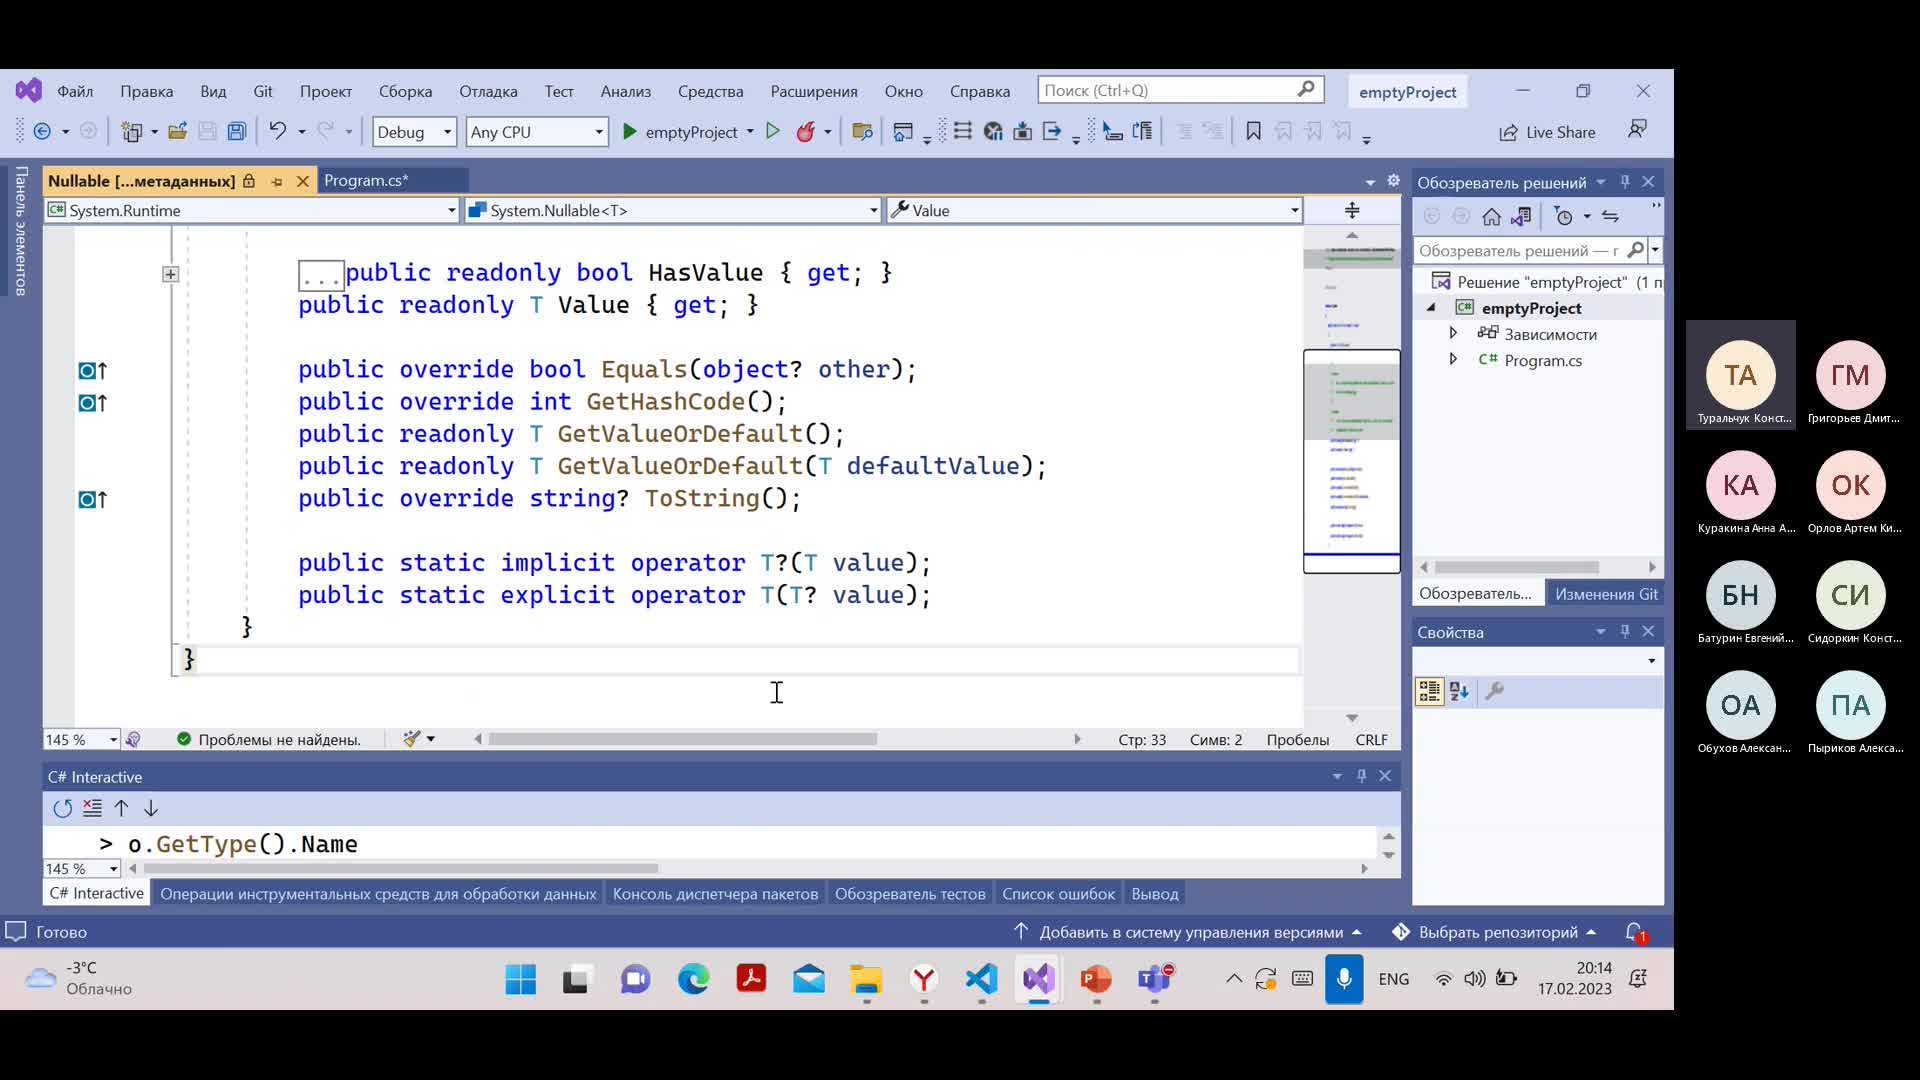This screenshot has width=1920, height=1080.
Task: Click the Alphabetical sort icon in Properties
Action: pos(1459,691)
